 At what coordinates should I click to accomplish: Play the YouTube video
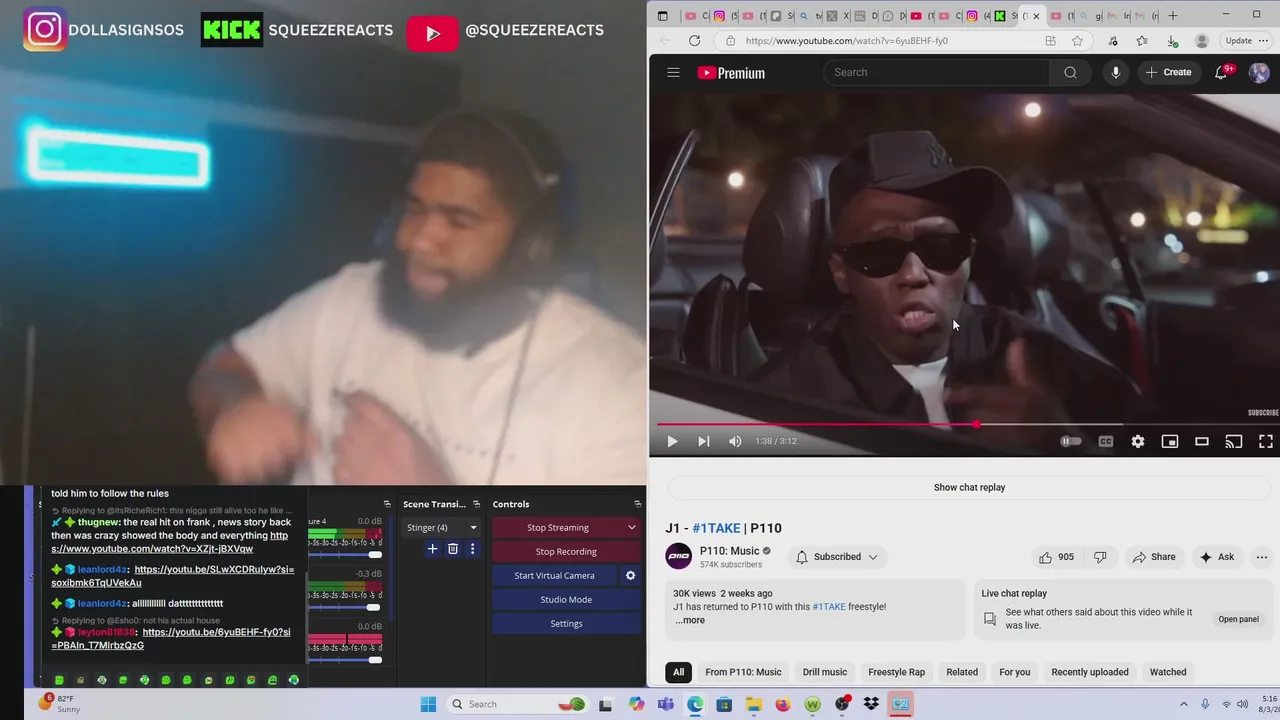[x=672, y=441]
